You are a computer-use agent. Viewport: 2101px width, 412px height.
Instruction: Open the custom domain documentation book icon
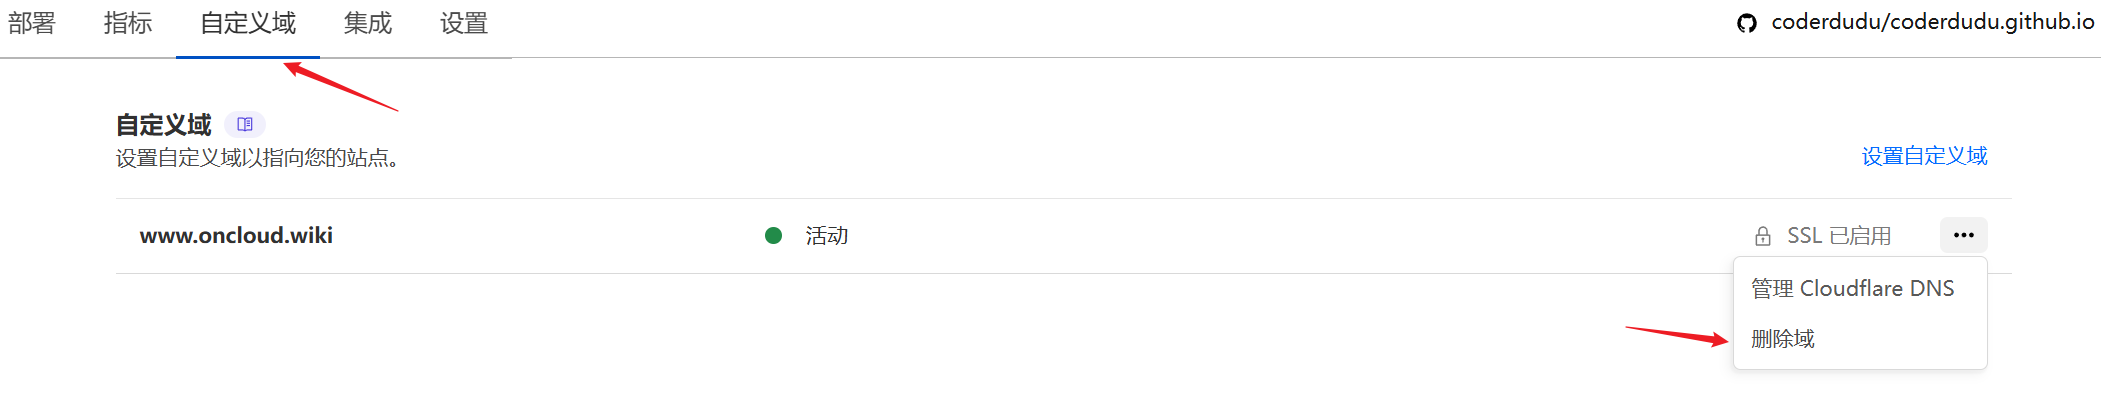pos(245,125)
